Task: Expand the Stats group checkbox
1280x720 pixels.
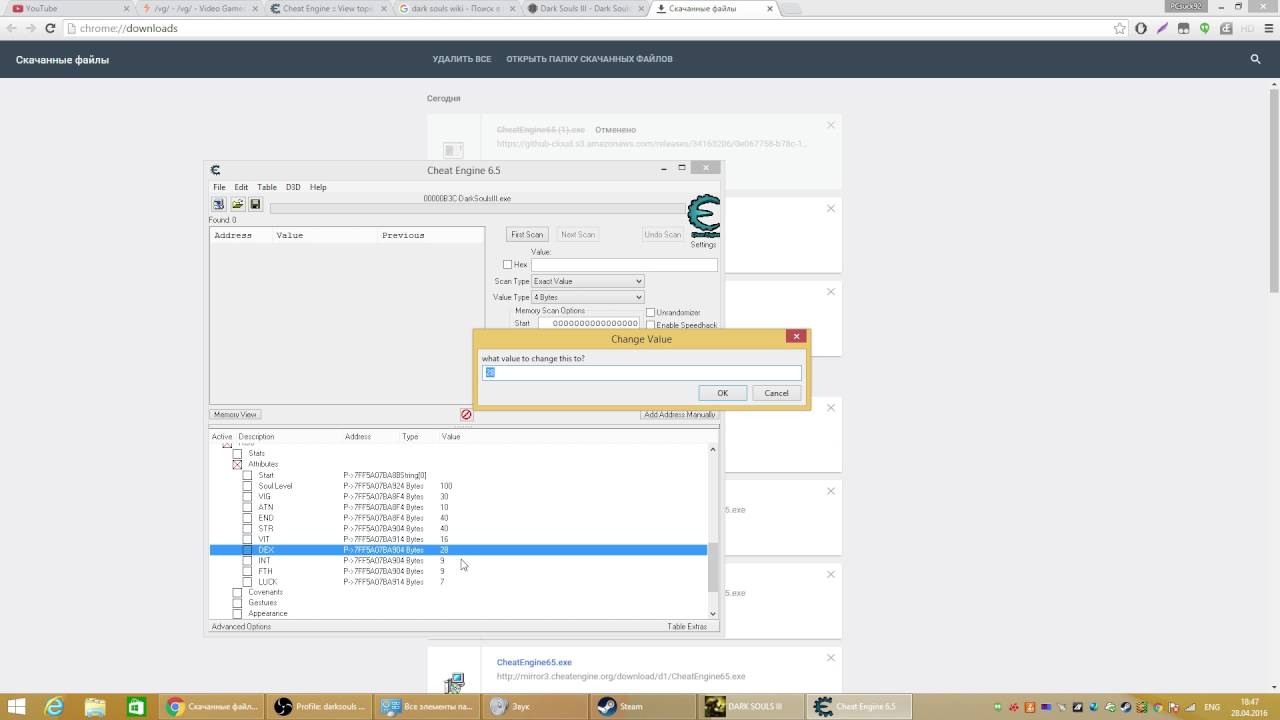Action: 237,454
